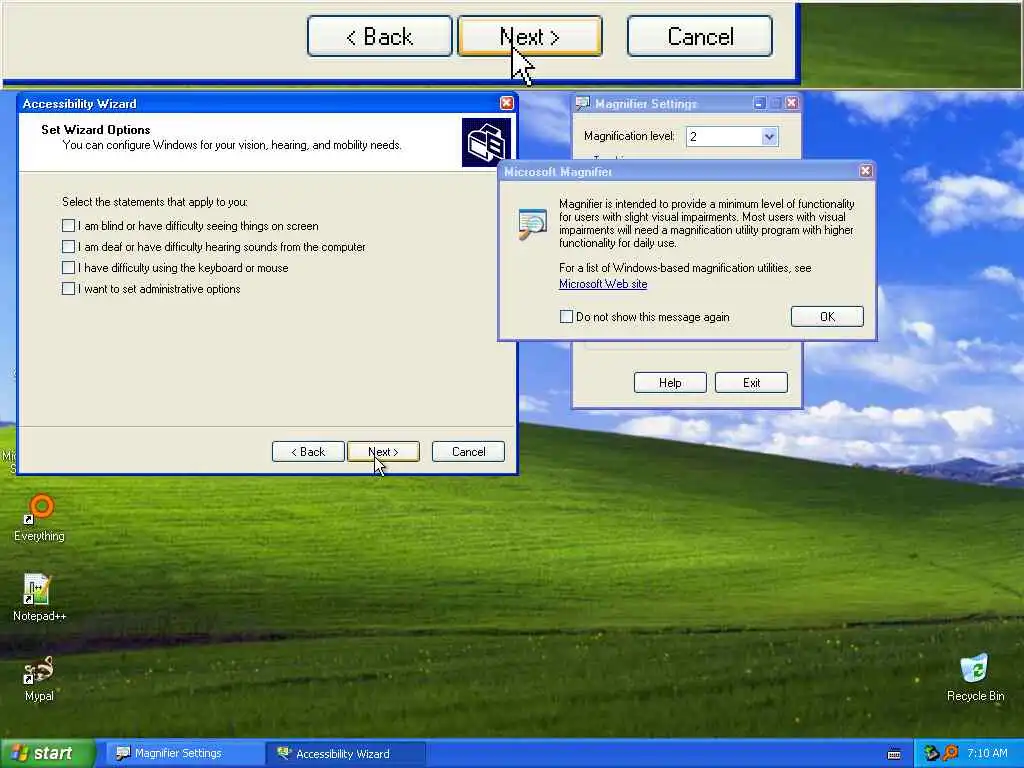This screenshot has width=1024, height=768.
Task: Click Next in the Accessibility Wizard window
Action: (x=383, y=452)
